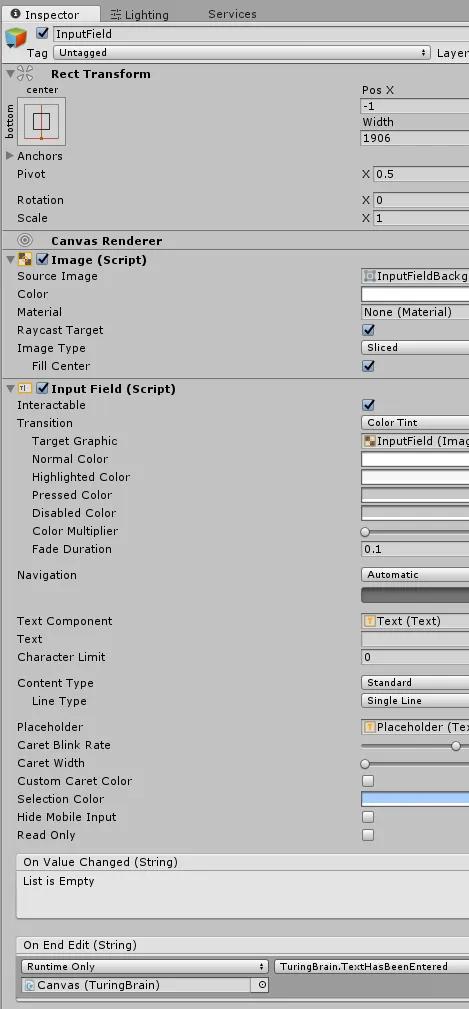
Task: Enable Custom Caret Color
Action: coord(368,781)
